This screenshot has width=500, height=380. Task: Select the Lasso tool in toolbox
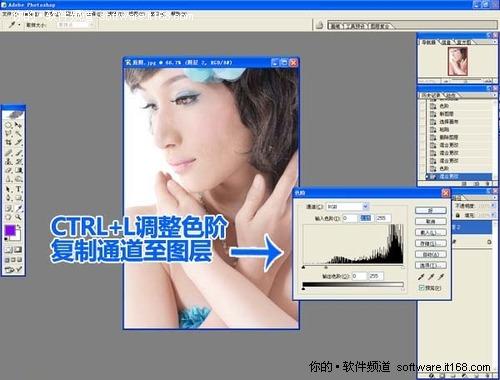pos(8,133)
